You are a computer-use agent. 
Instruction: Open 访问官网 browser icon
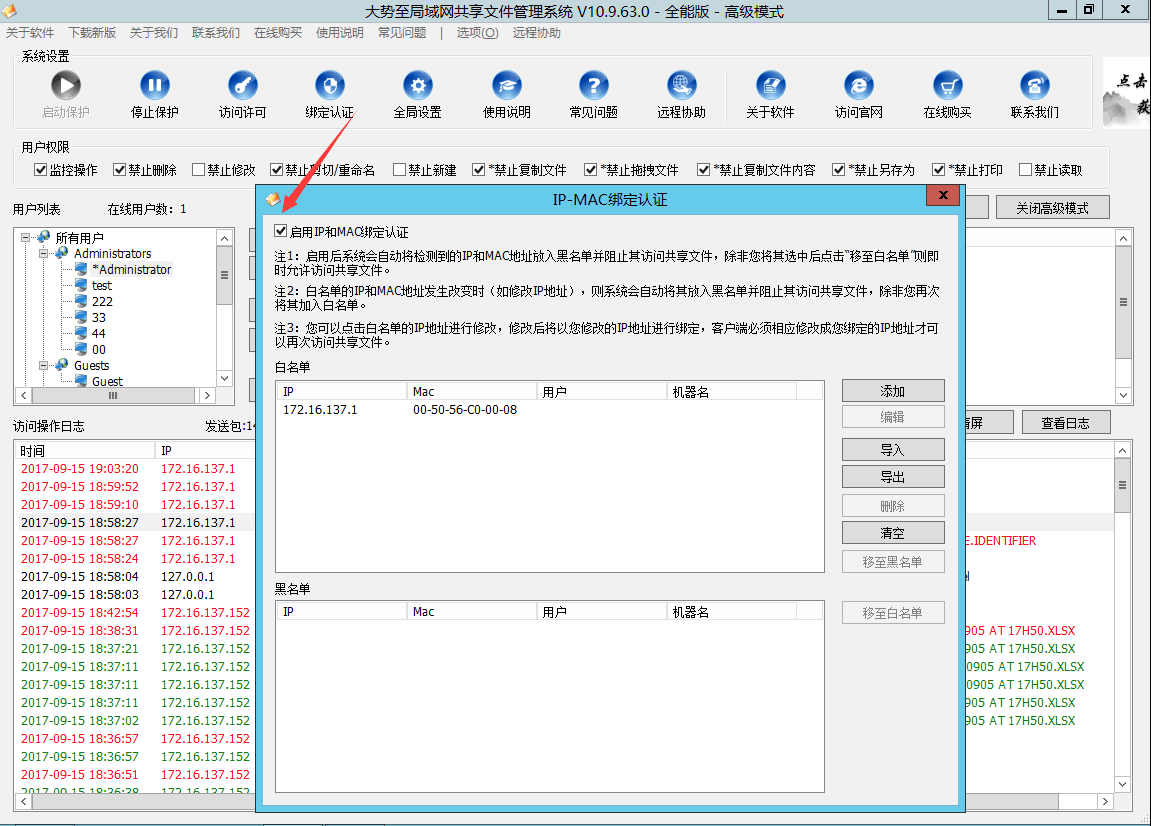(x=858, y=86)
